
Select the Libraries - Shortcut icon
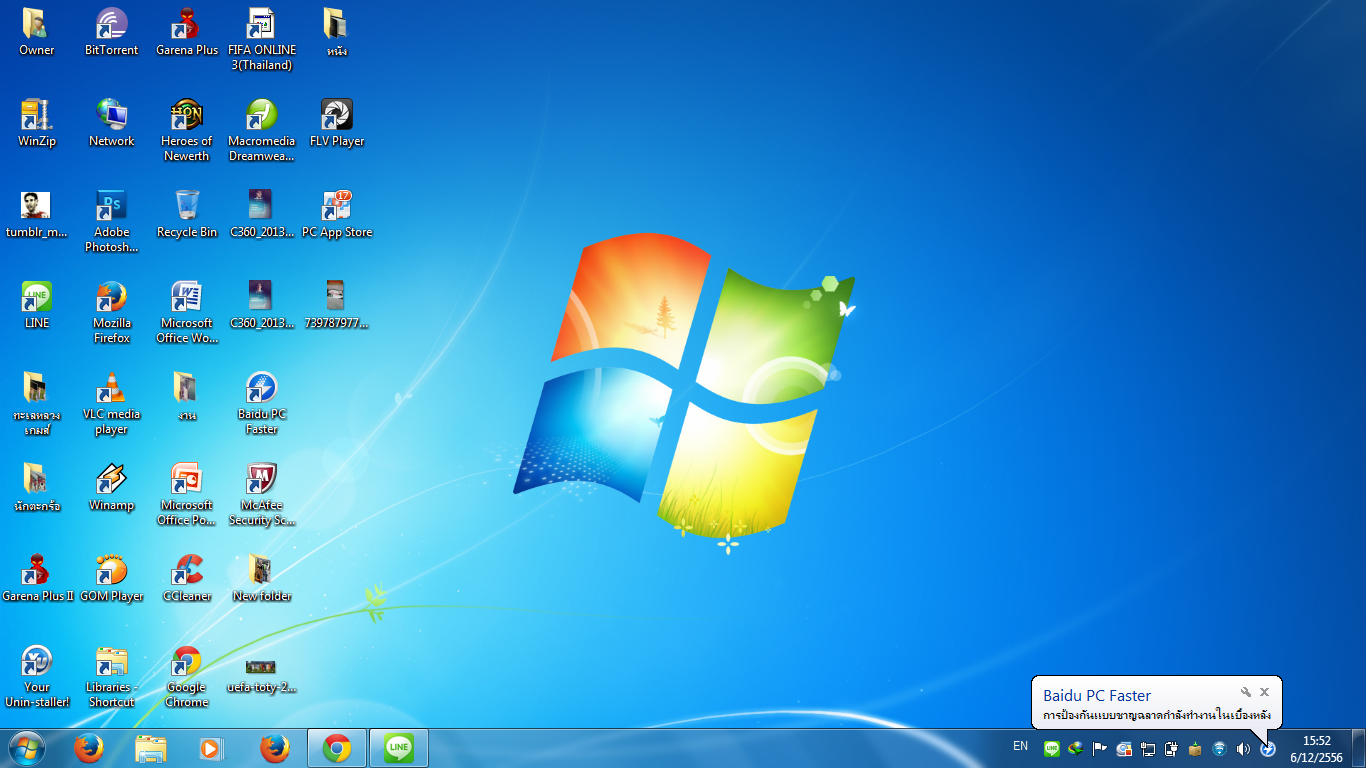(111, 676)
